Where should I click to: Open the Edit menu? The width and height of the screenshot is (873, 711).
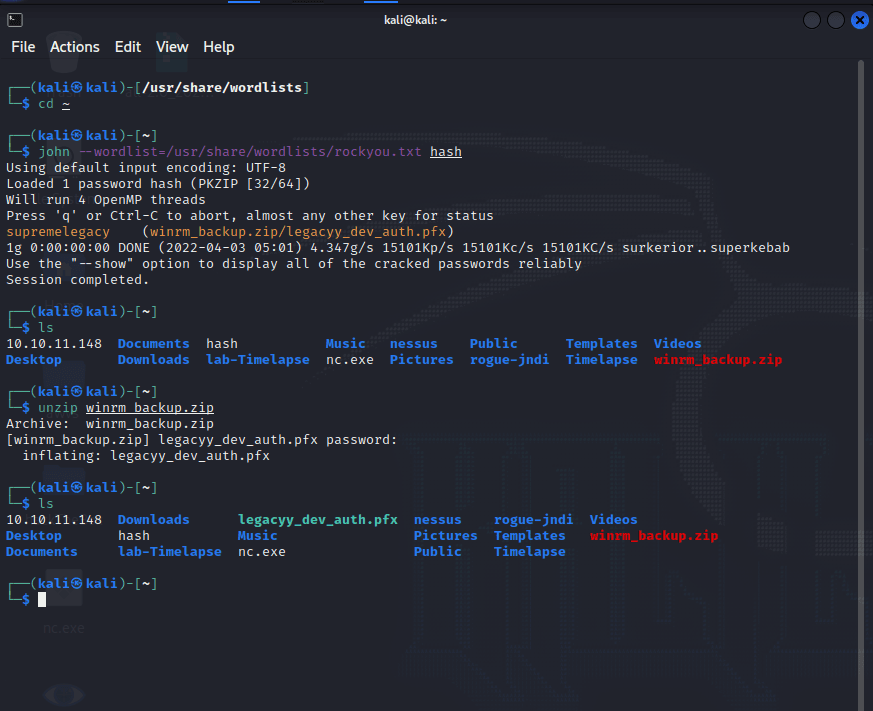point(128,47)
